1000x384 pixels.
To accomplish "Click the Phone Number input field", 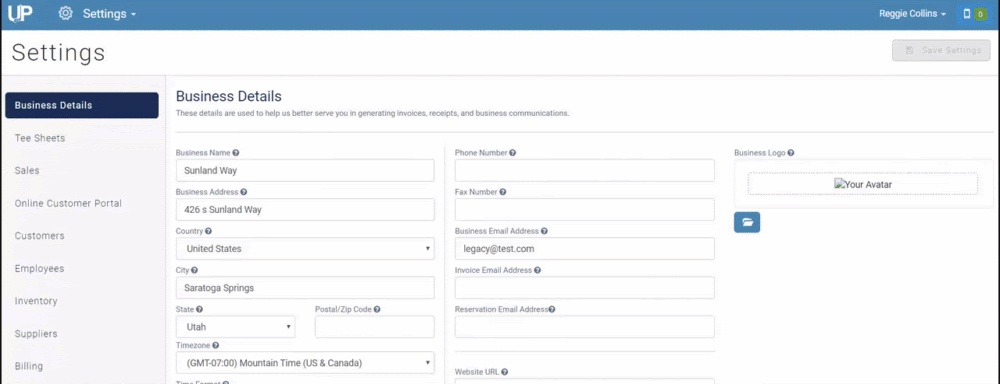I will pos(585,170).
